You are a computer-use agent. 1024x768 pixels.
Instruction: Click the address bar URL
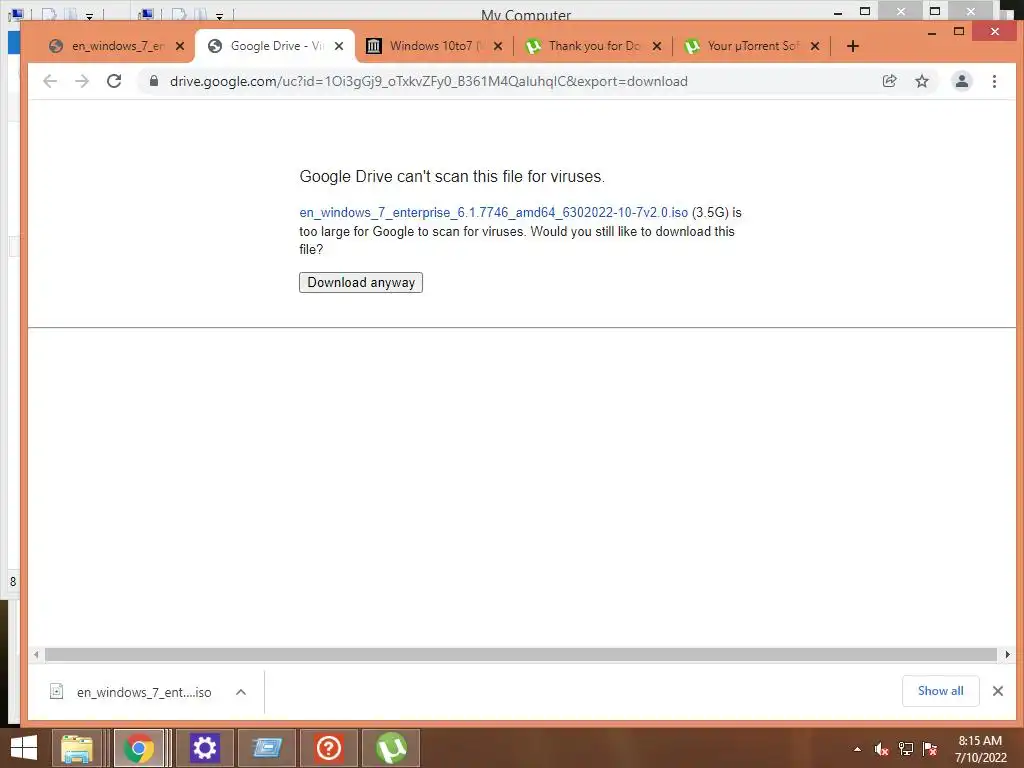(x=428, y=81)
